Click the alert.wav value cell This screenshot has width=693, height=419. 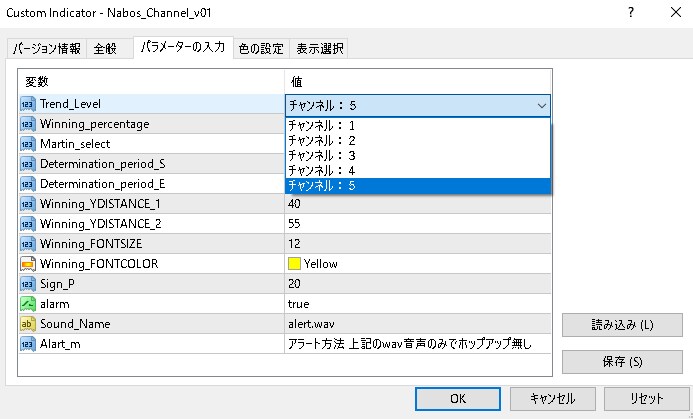(418, 324)
